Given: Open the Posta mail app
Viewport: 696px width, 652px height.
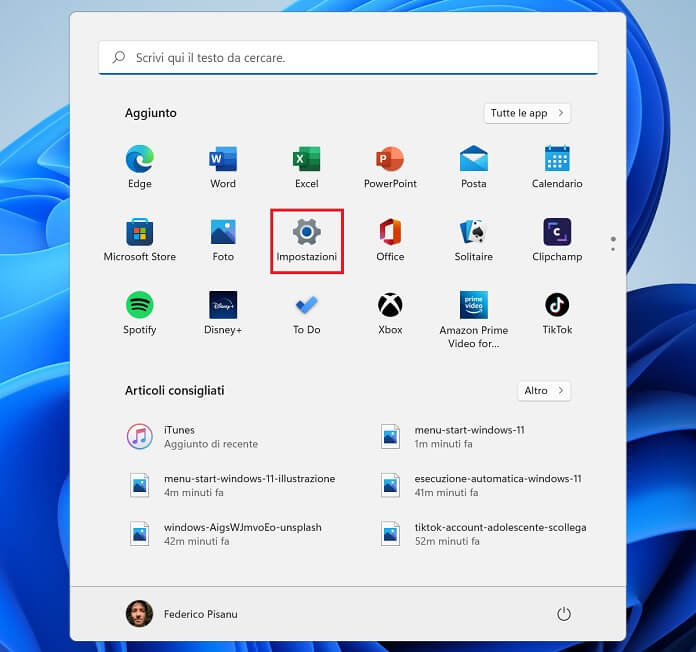Looking at the screenshot, I should [x=474, y=167].
